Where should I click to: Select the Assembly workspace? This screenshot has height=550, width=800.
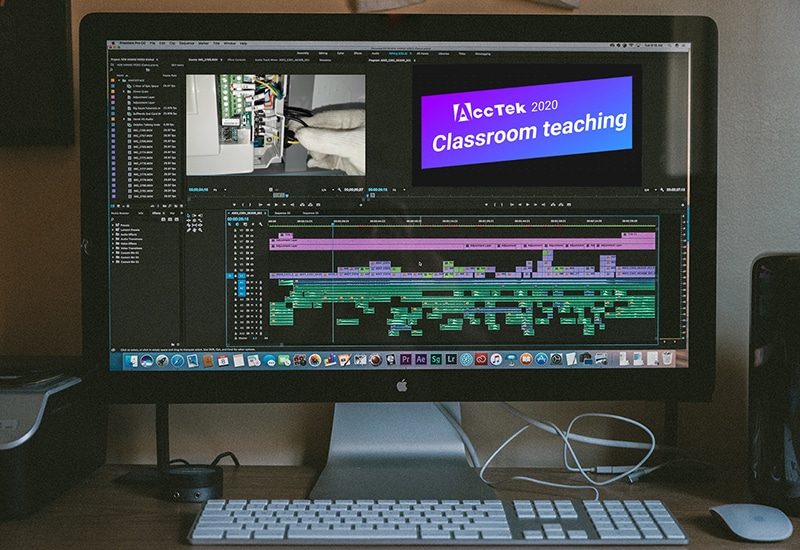coord(303,53)
